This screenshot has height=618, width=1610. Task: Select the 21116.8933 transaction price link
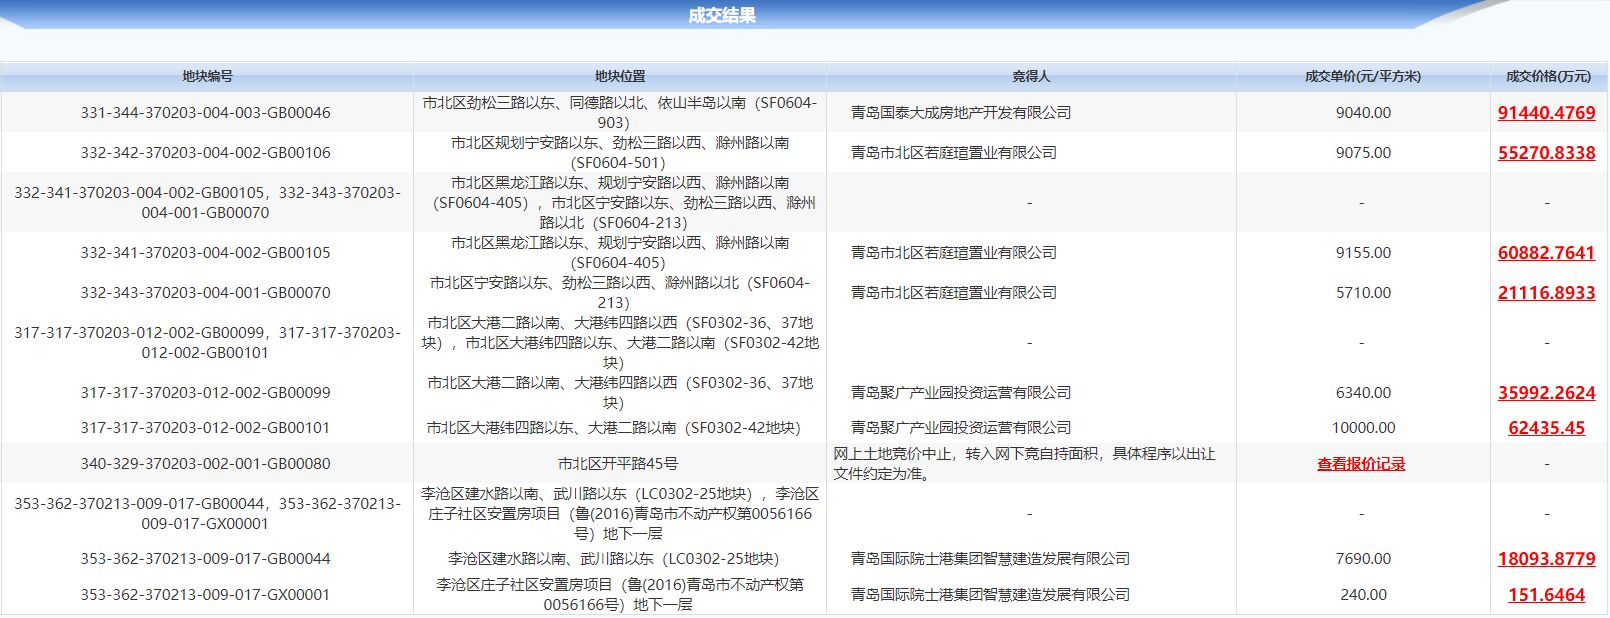coord(1546,293)
